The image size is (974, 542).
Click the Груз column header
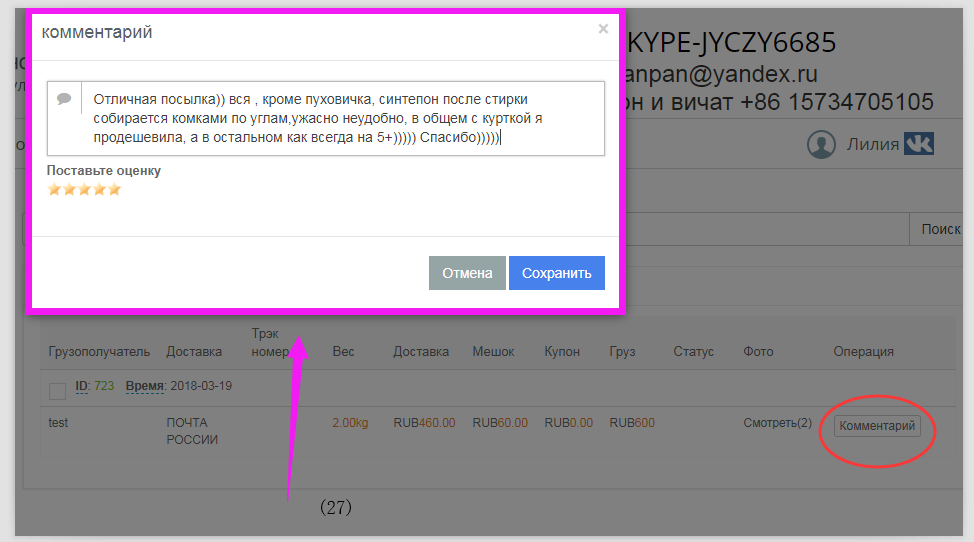(x=622, y=351)
